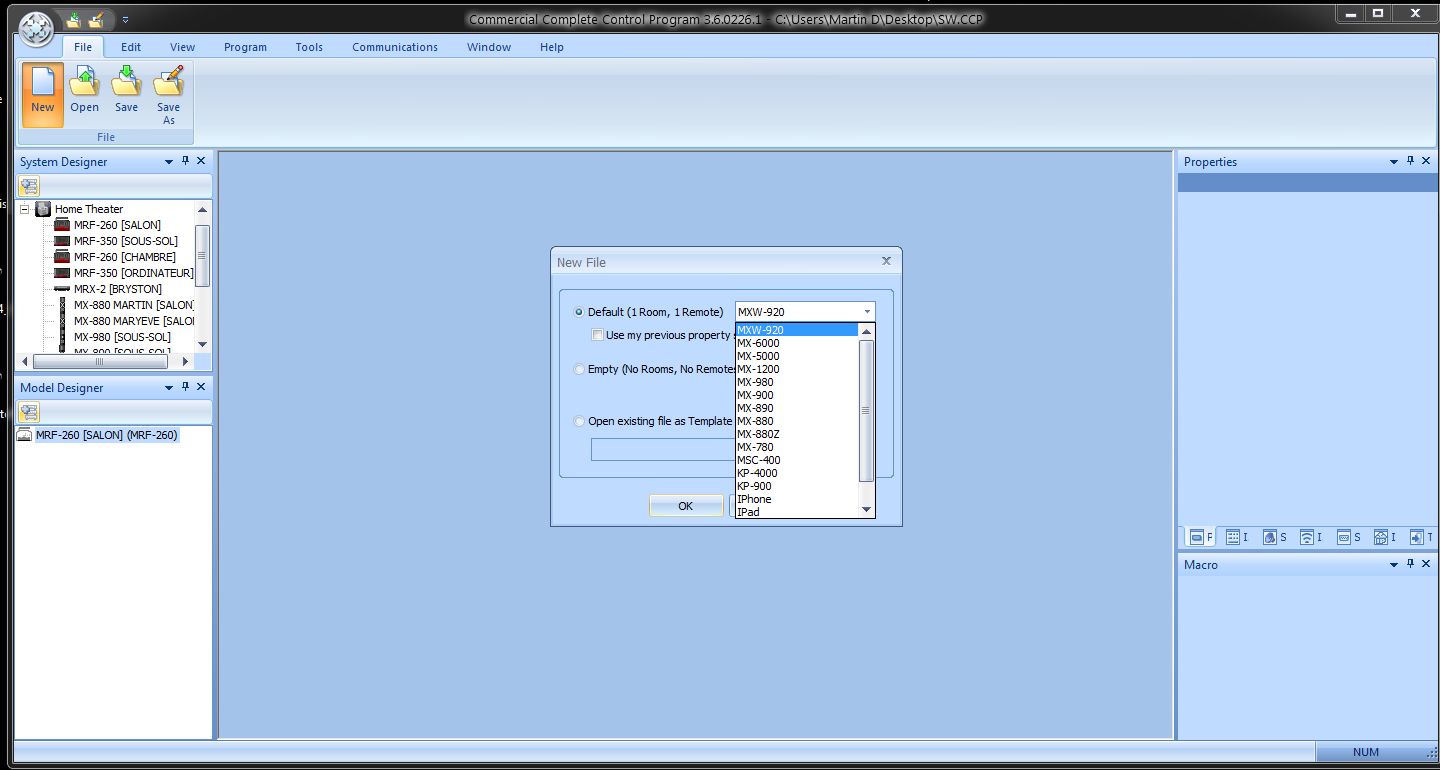
Task: Open the Program ribbon tab
Action: [x=245, y=47]
